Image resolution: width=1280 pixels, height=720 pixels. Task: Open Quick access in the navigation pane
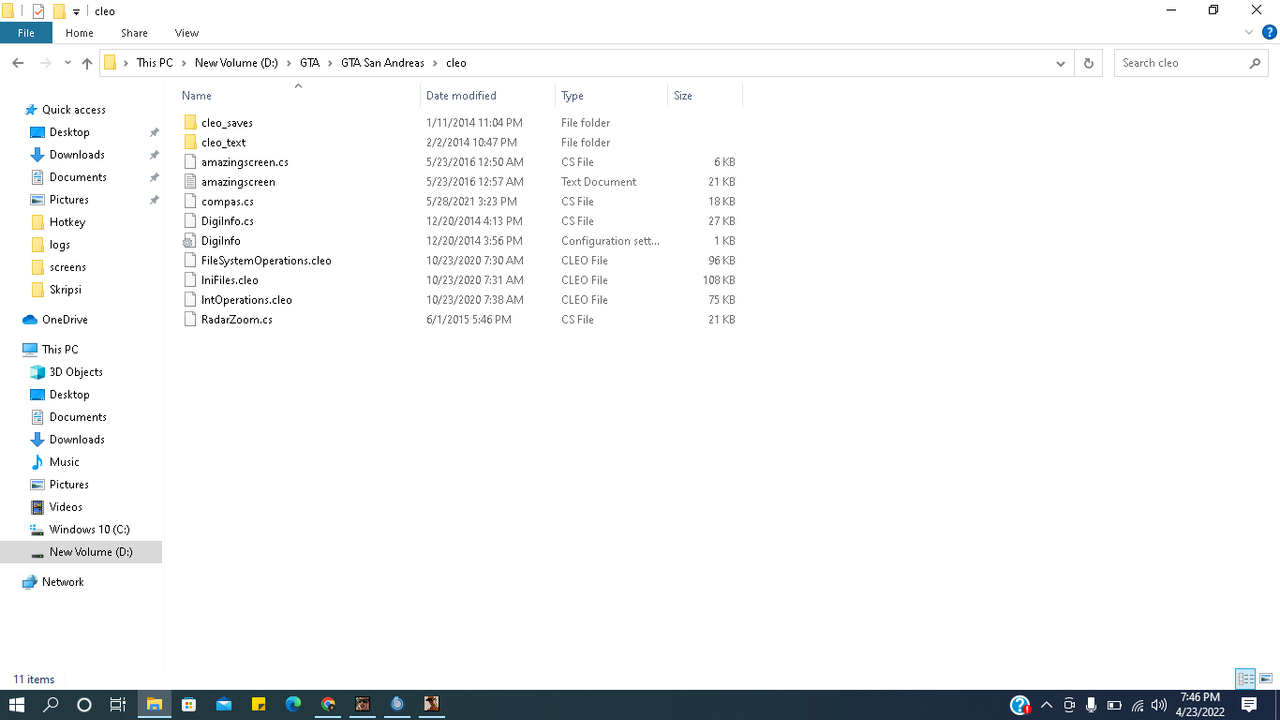pyautogui.click(x=73, y=110)
